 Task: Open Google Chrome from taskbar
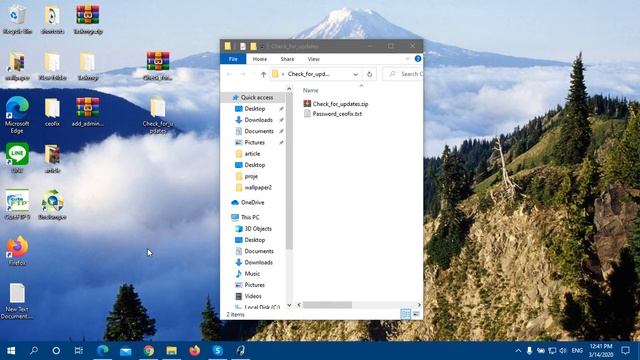149,351
